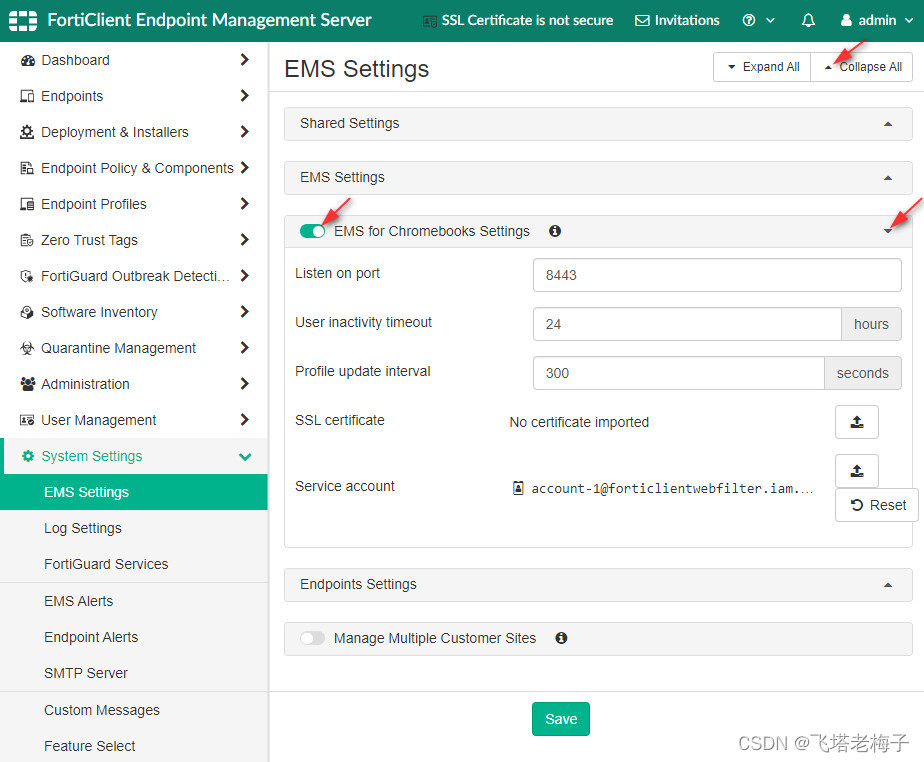Image resolution: width=924 pixels, height=762 pixels.
Task: Expand the Endpoints Settings section arrow
Action: coord(888,585)
